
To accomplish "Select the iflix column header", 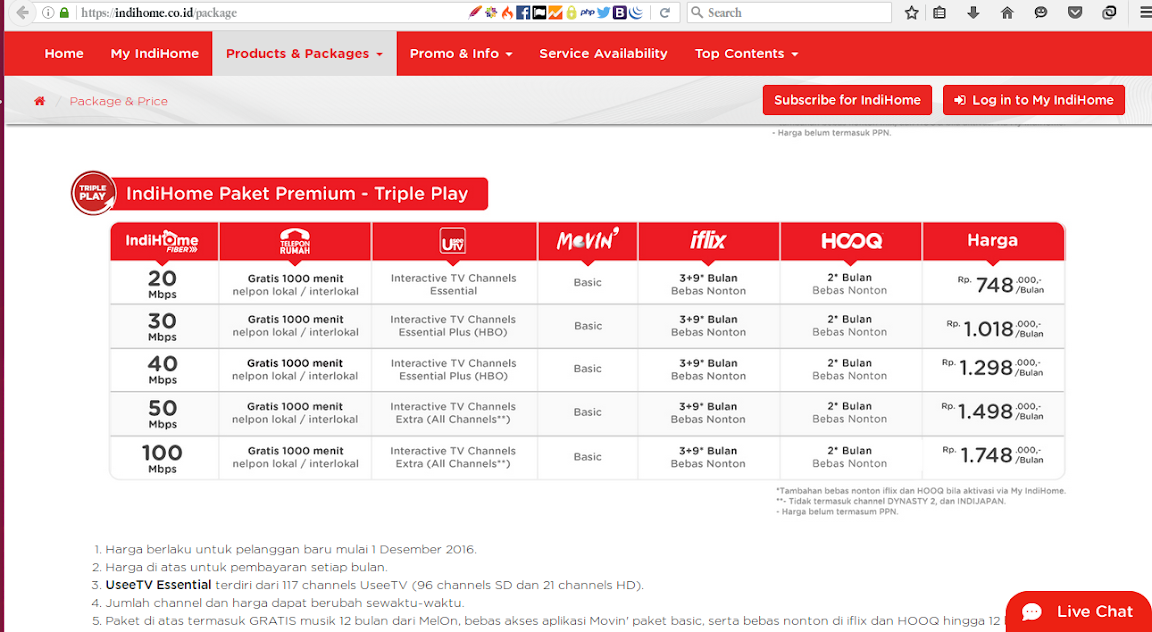I will (x=708, y=241).
